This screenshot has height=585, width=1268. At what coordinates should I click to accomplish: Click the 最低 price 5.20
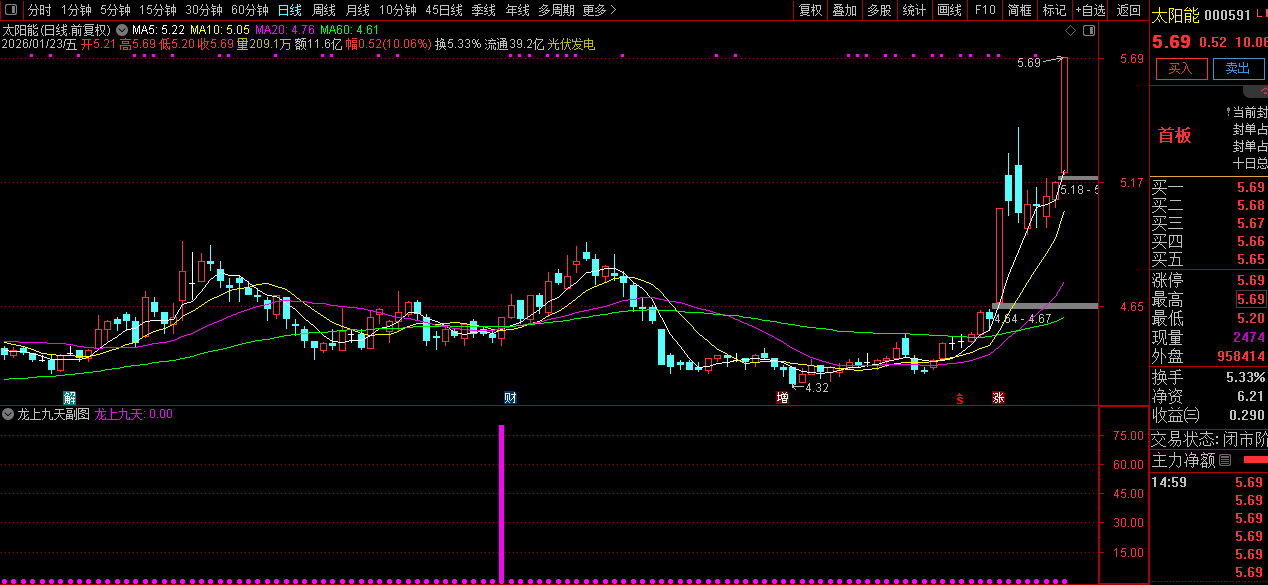point(1251,319)
